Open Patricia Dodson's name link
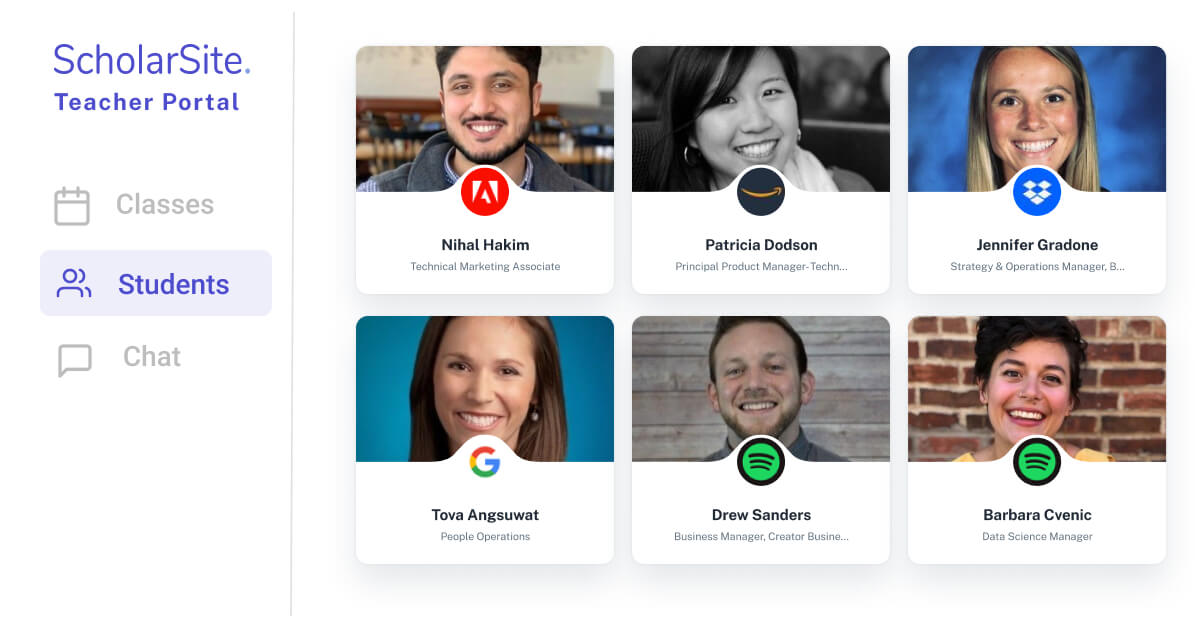This screenshot has width=1196, height=634. [761, 245]
